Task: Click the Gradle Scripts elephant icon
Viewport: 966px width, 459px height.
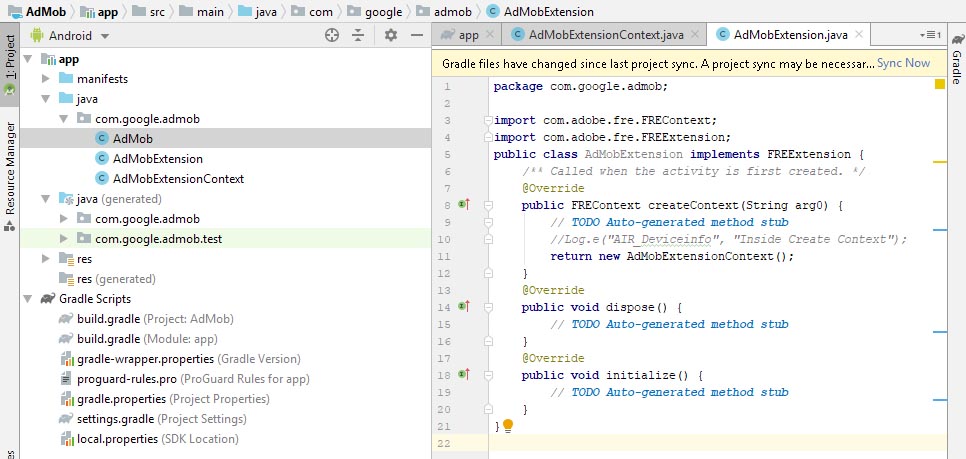Action: [48, 299]
